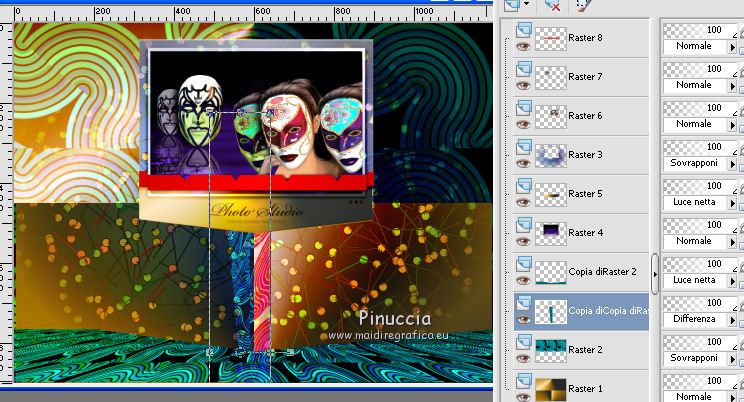
Task: Expand layers panel using the divider arrow
Action: coord(655,274)
